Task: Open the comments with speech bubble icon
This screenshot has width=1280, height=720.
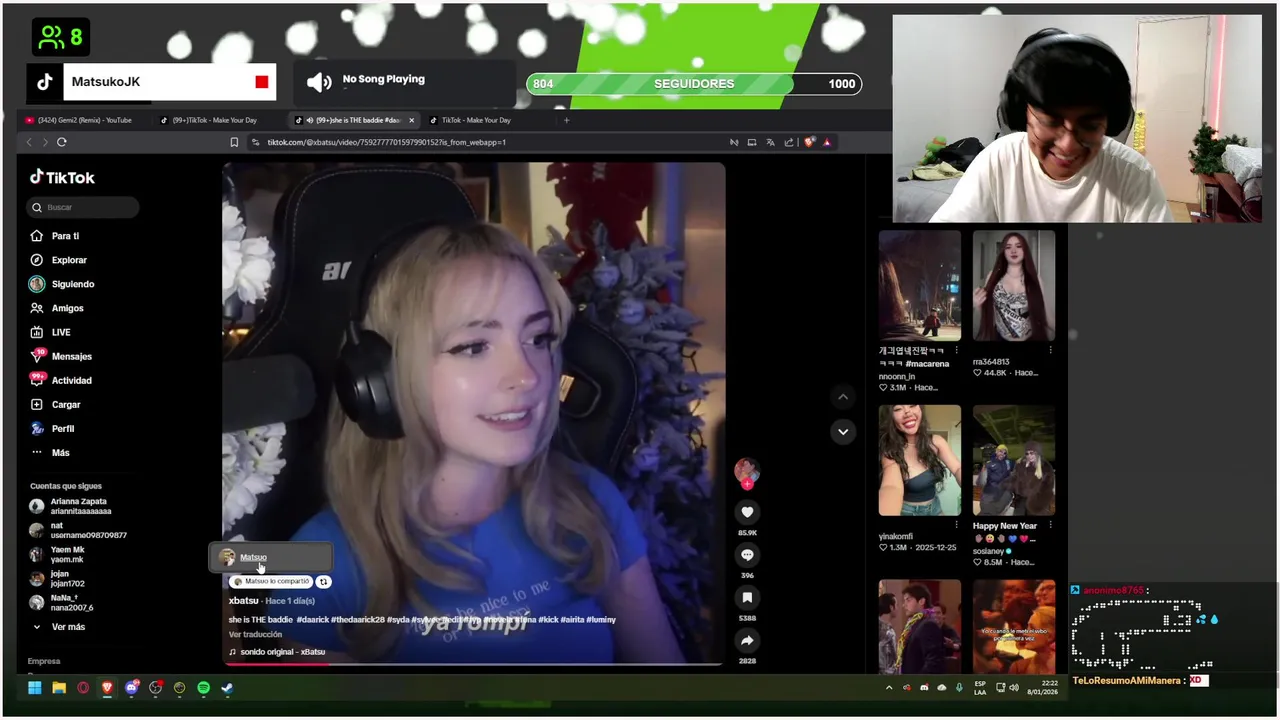Action: coord(747,555)
